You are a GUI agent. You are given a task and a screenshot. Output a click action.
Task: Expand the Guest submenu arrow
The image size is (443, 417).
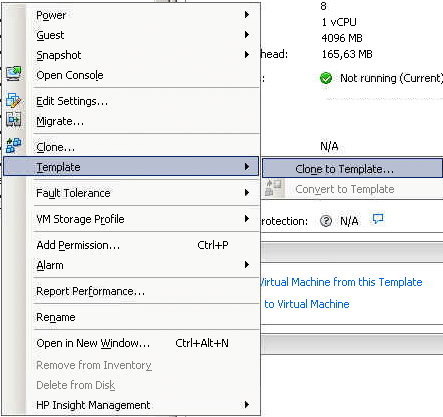pyautogui.click(x=247, y=35)
